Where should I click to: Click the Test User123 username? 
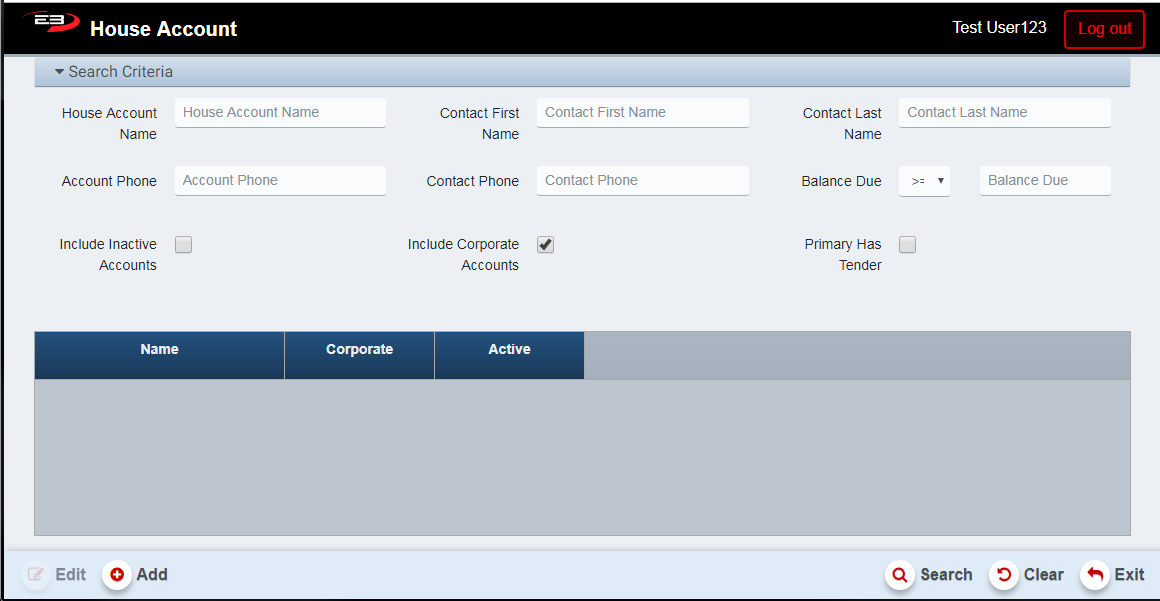click(x=999, y=28)
